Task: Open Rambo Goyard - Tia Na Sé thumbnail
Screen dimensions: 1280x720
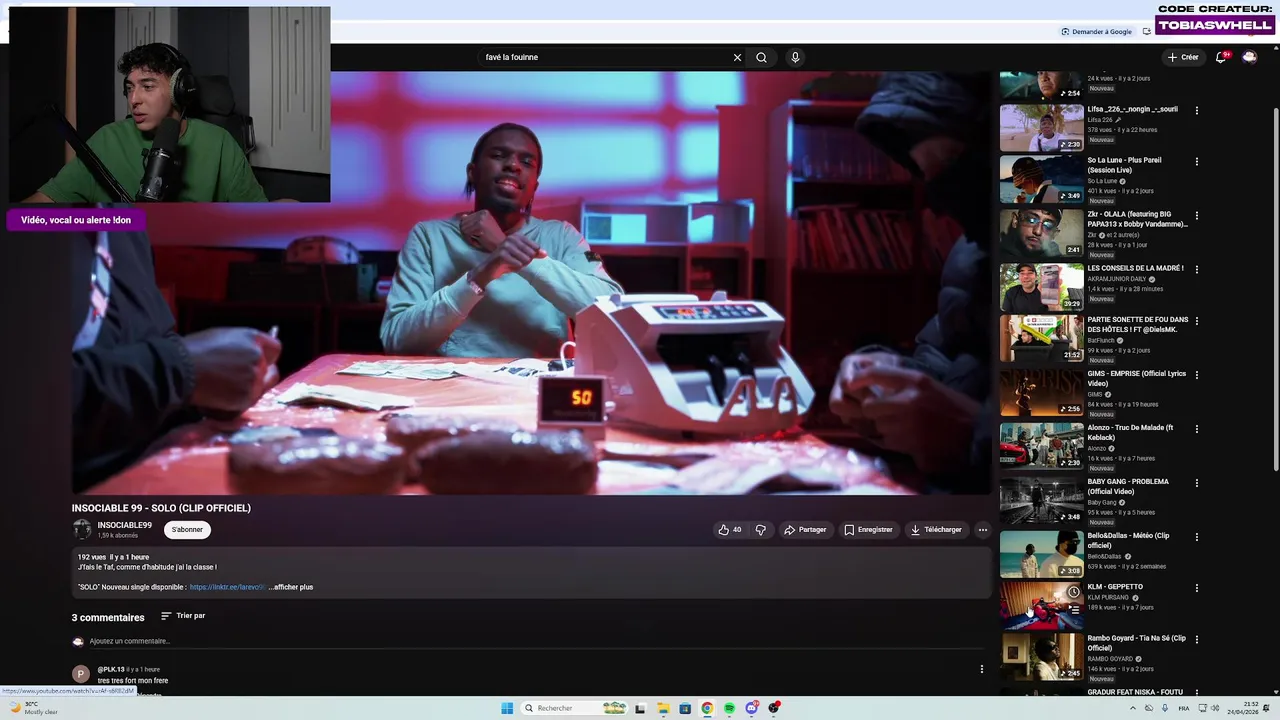Action: pyautogui.click(x=1041, y=657)
